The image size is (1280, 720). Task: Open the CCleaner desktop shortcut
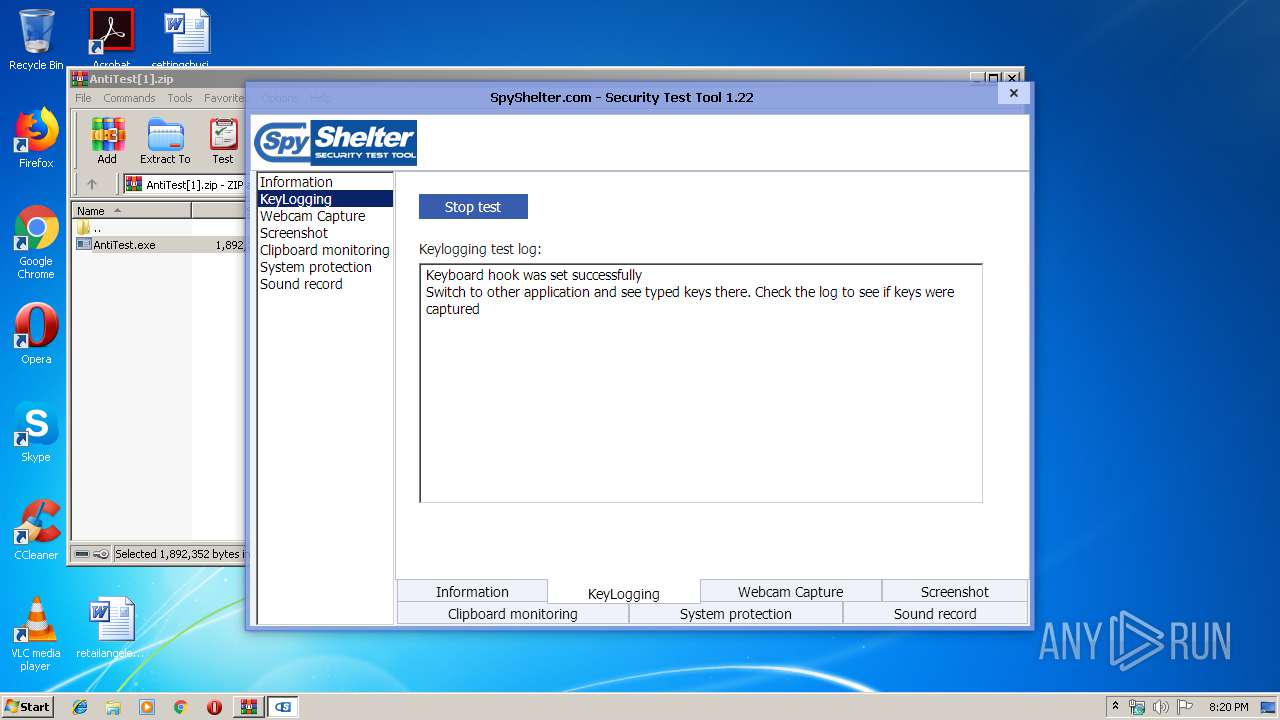click(x=36, y=530)
